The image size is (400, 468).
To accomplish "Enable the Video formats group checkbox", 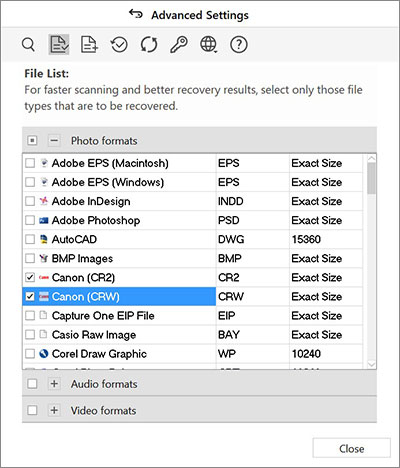I will (32, 410).
